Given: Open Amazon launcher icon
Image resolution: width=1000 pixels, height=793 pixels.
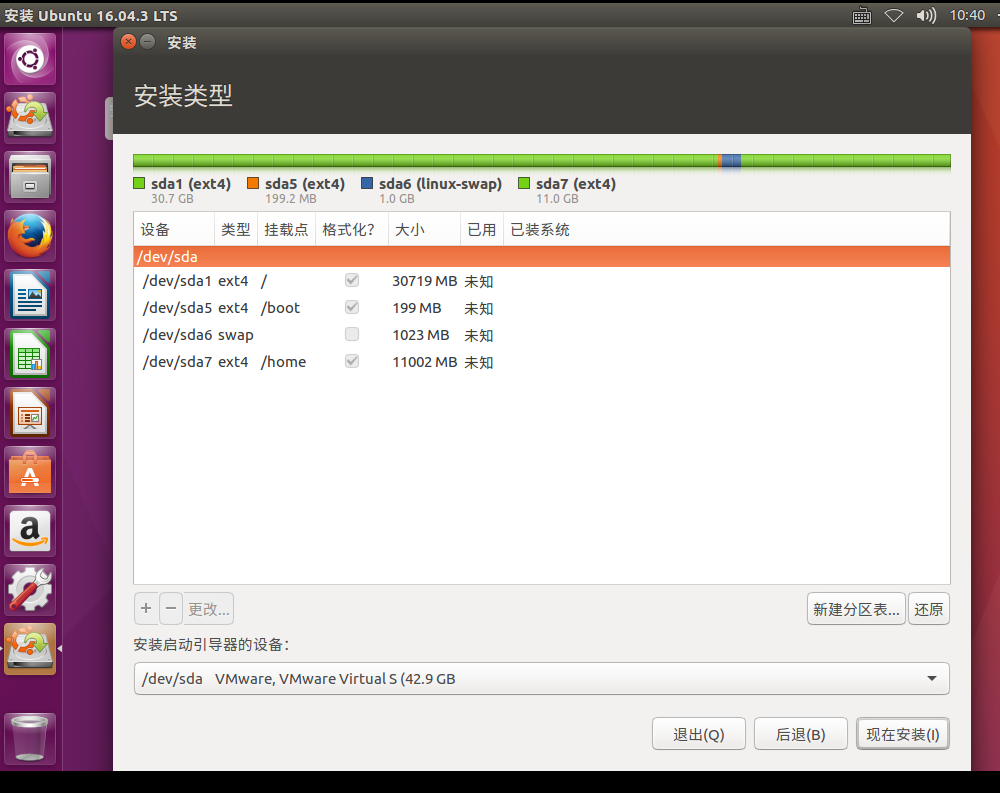Looking at the screenshot, I should point(30,531).
